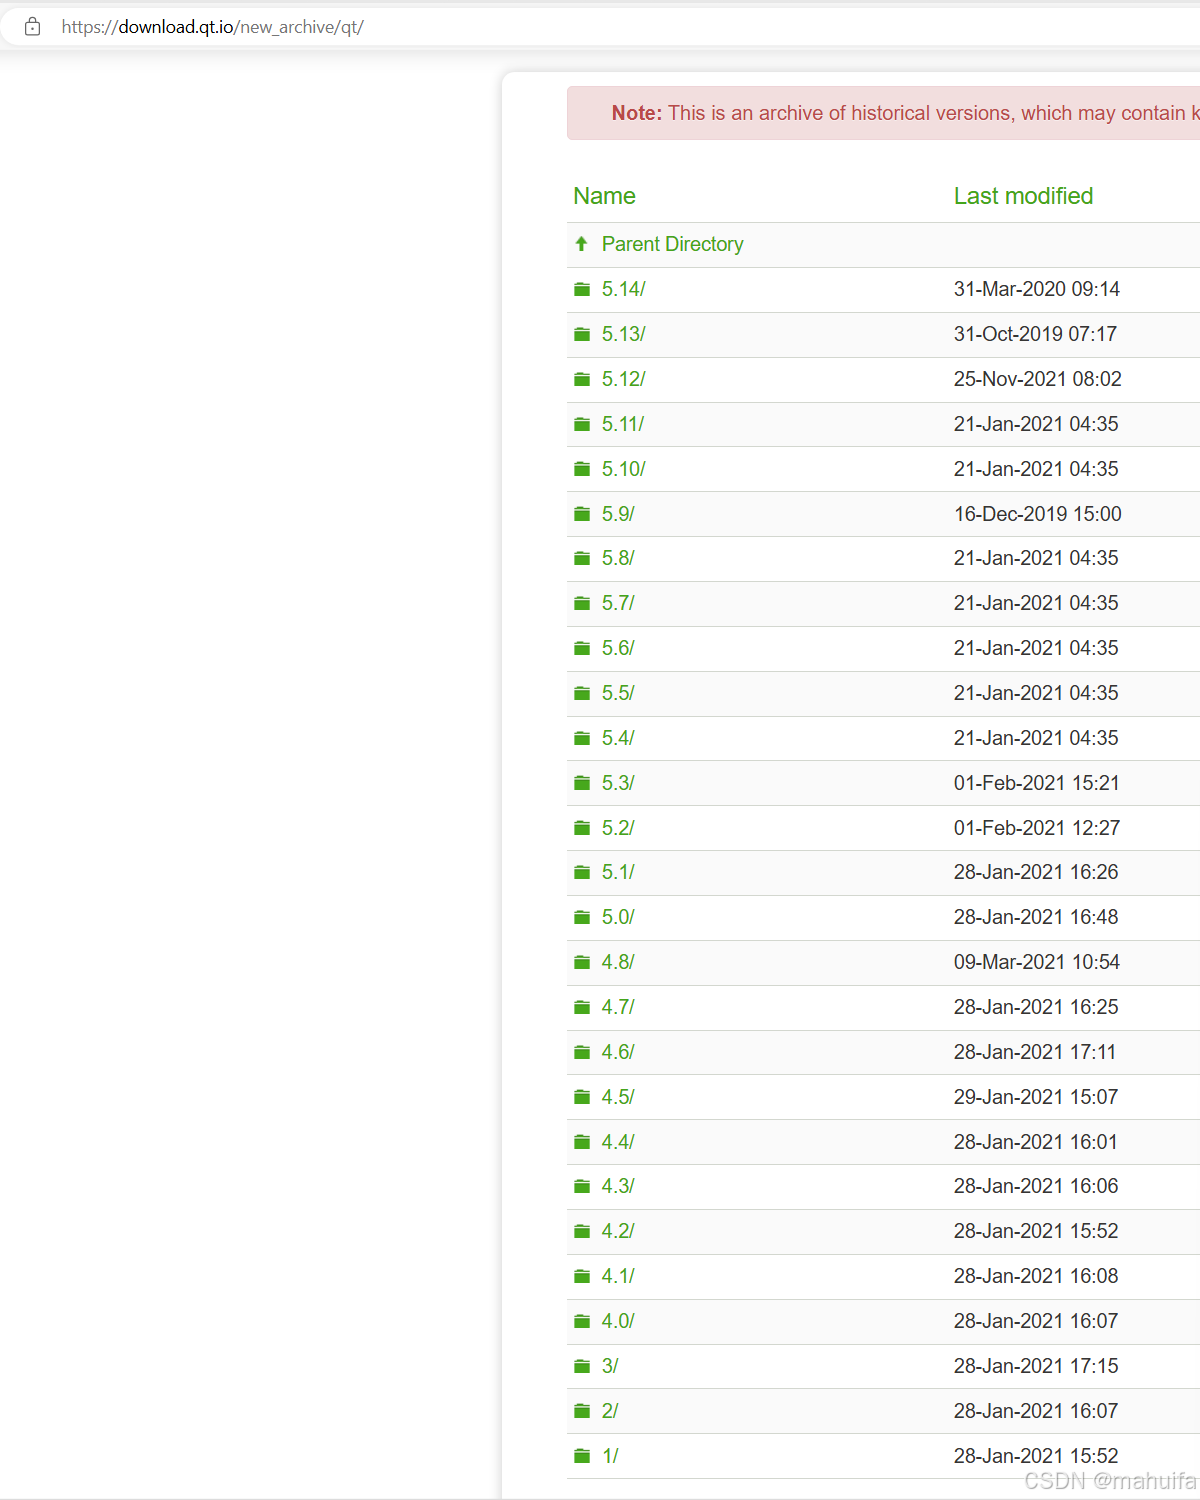Click the folder icon for 5.5/
Viewport: 1200px width, 1500px height.
[x=582, y=693]
